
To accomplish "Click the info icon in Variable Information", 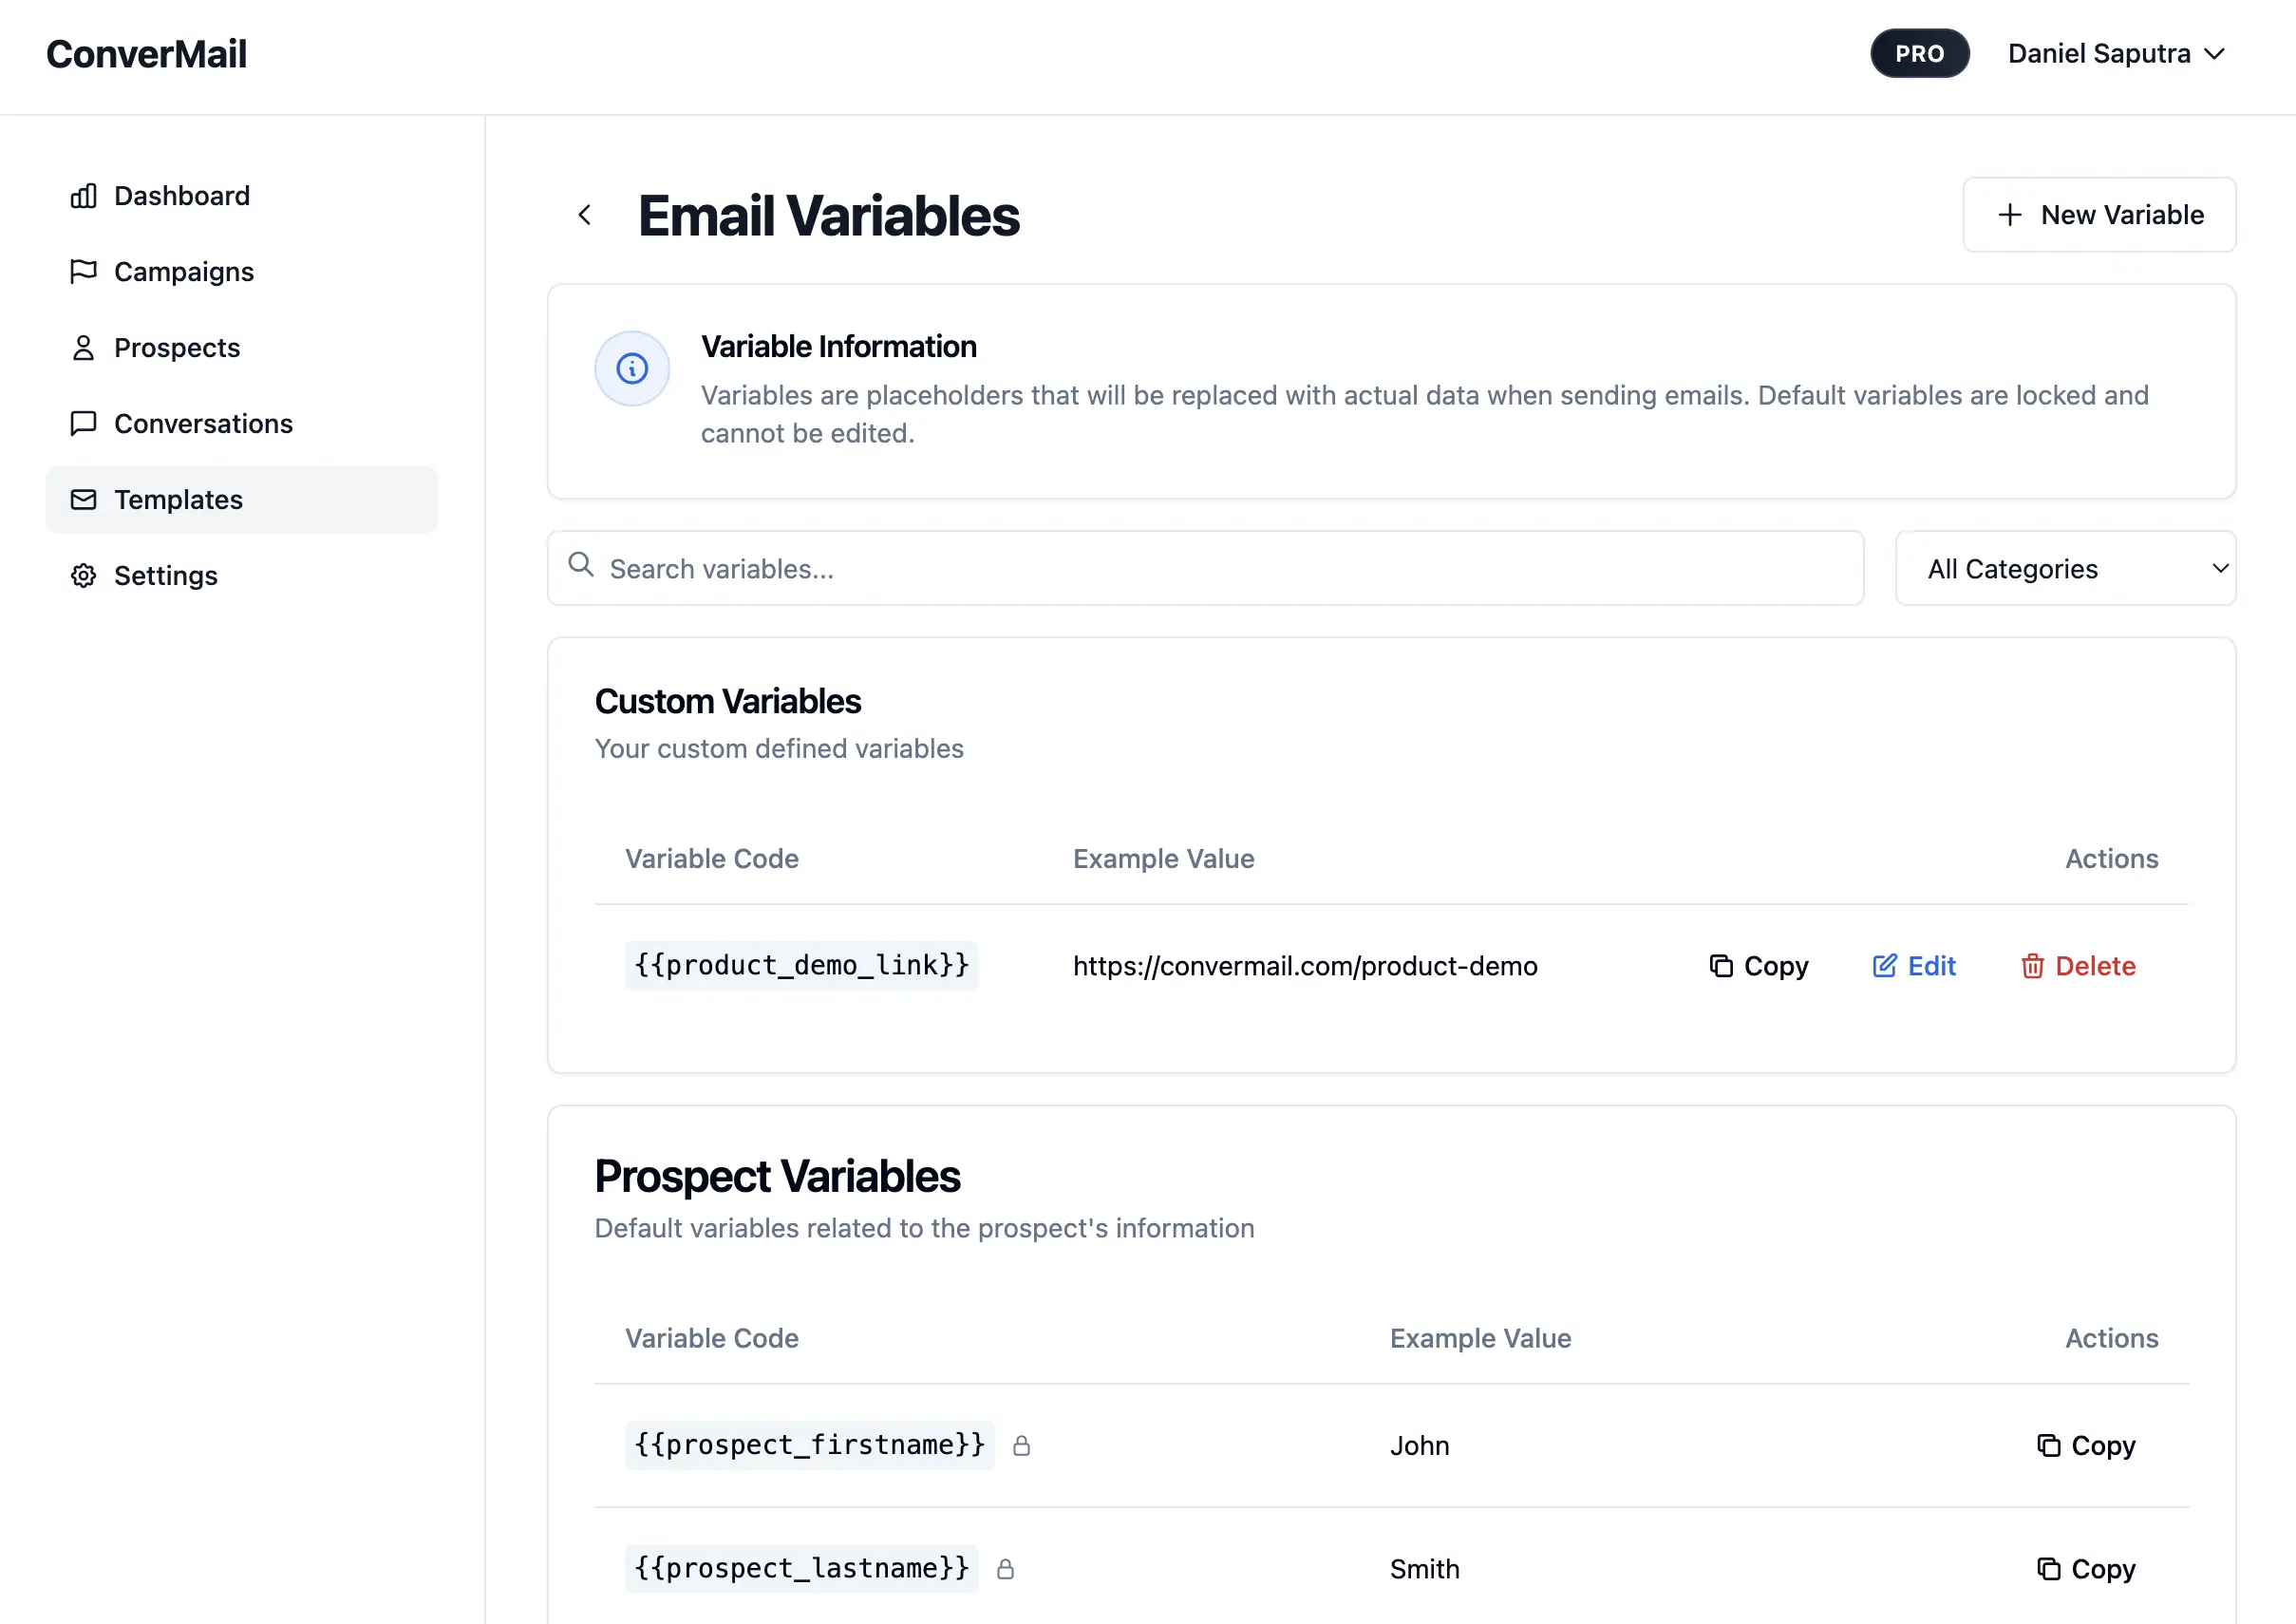I will tap(632, 369).
